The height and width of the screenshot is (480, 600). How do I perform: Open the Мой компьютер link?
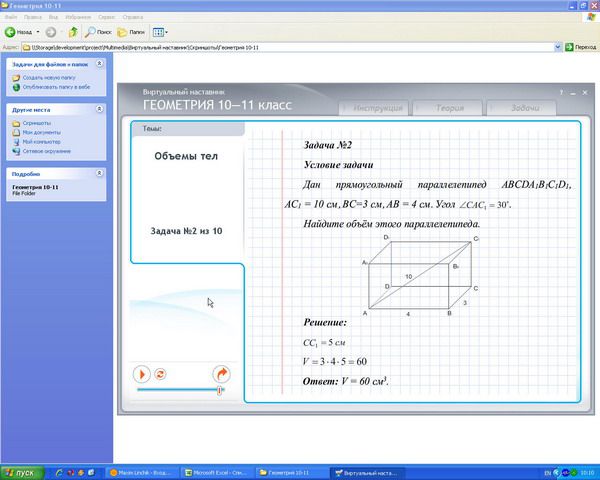(x=40, y=142)
